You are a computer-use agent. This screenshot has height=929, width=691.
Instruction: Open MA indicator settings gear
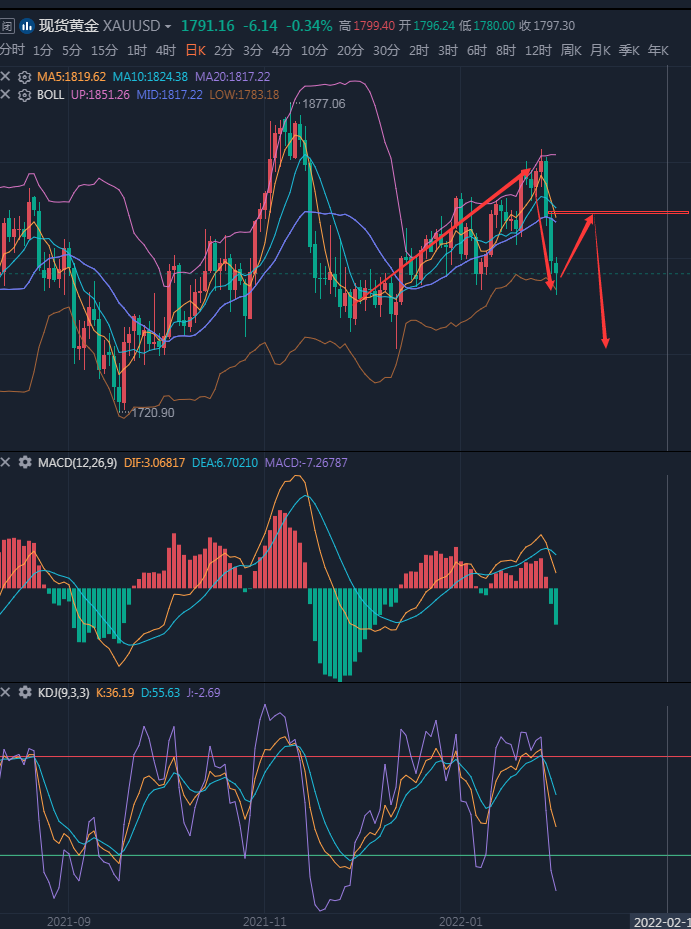(x=25, y=76)
